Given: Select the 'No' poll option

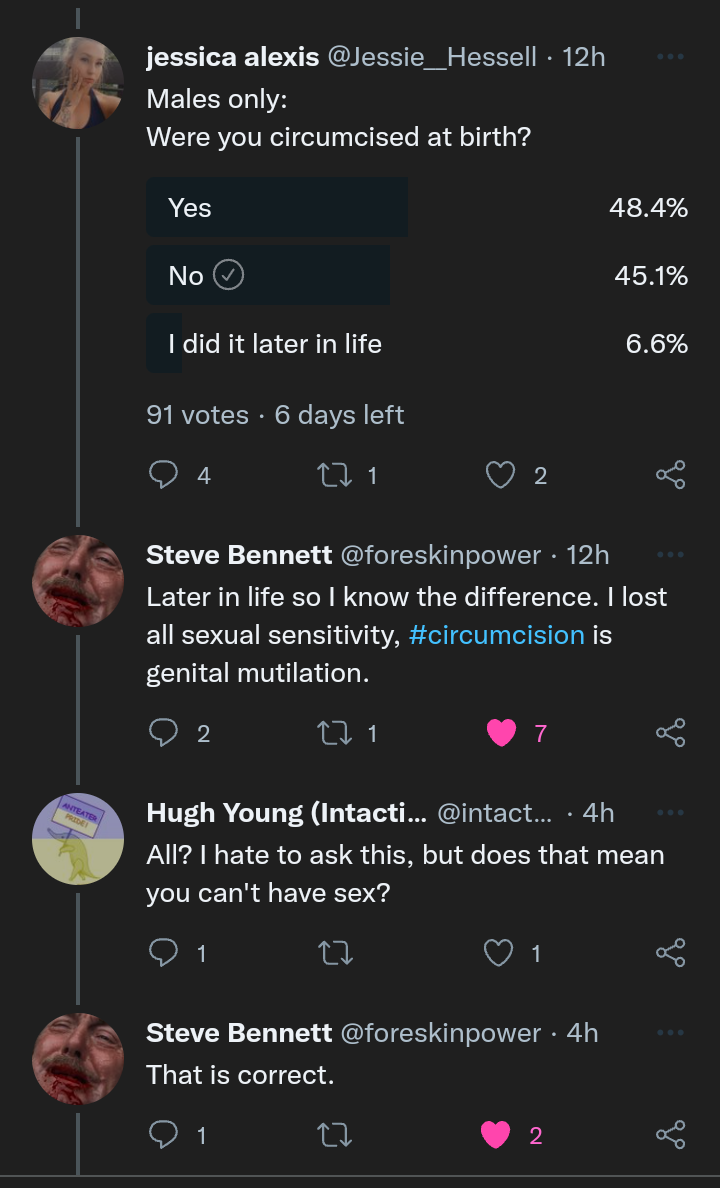Looking at the screenshot, I should pos(268,275).
